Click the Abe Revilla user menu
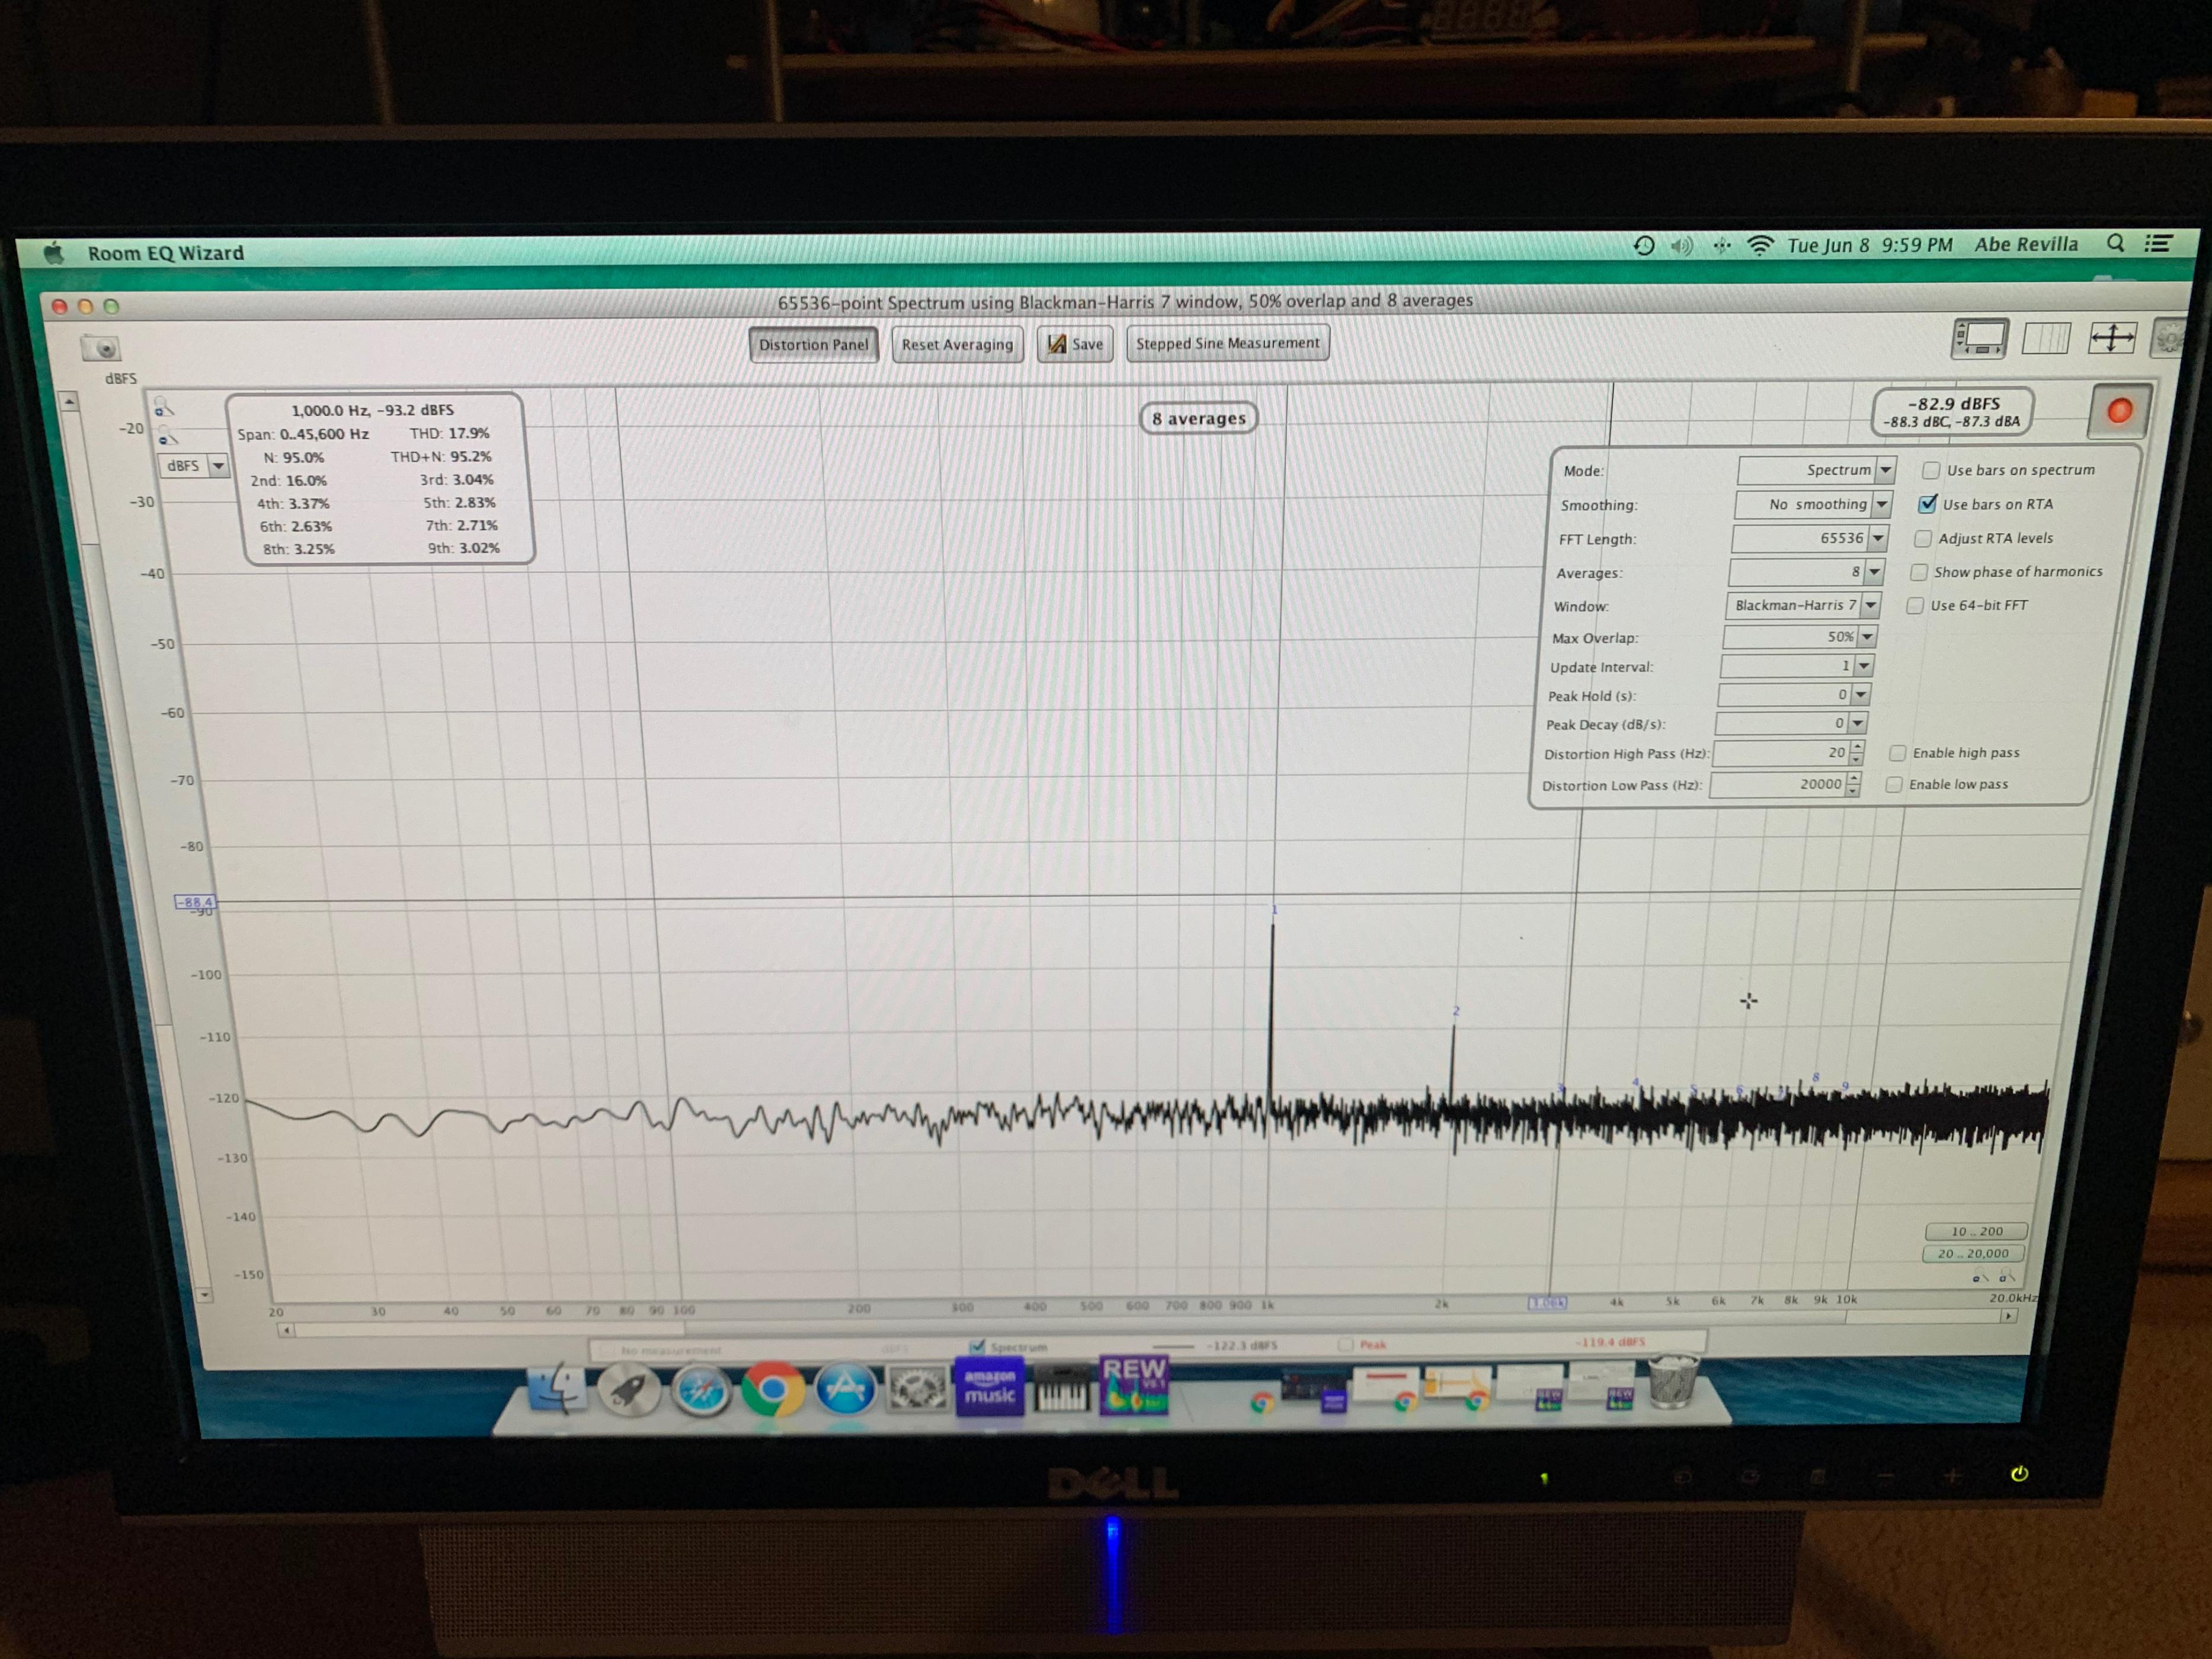This screenshot has height=1659, width=2212. point(2026,244)
